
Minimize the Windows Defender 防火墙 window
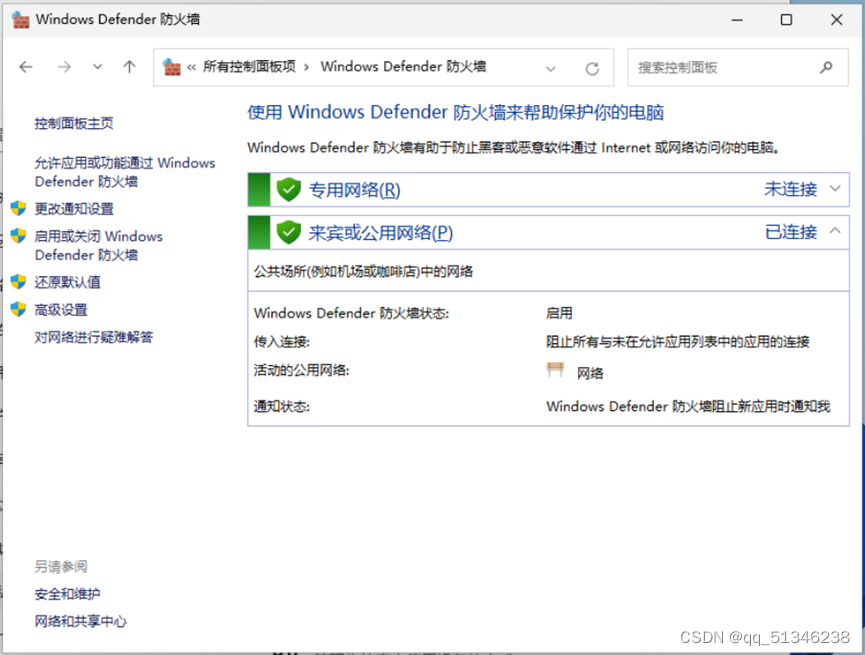tap(737, 20)
